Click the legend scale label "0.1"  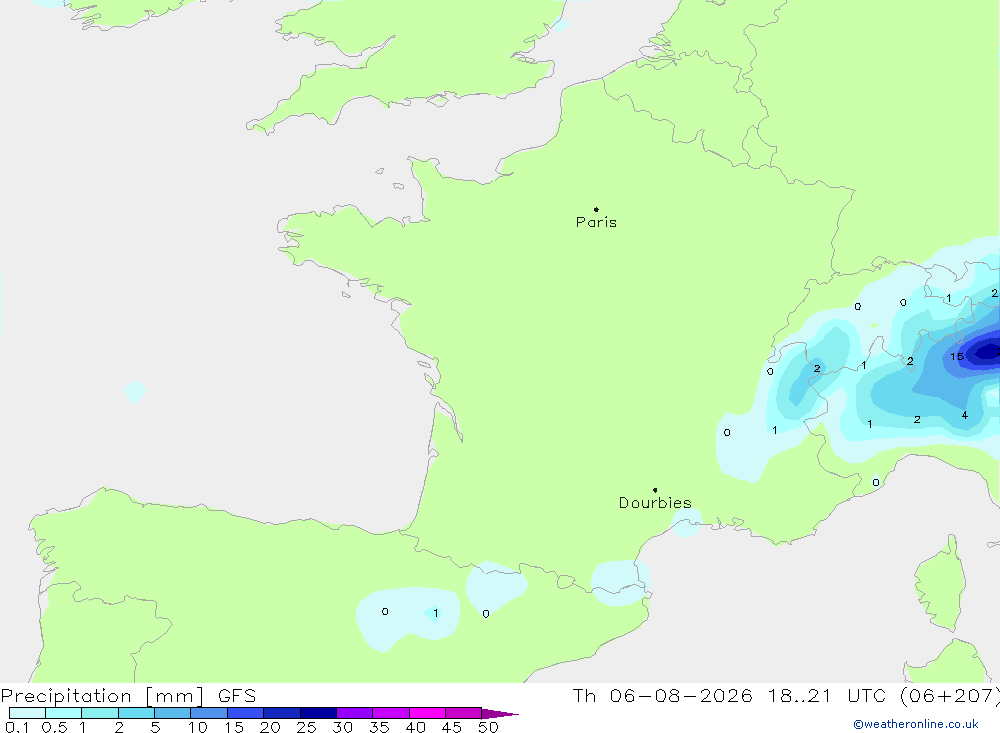[x=17, y=727]
